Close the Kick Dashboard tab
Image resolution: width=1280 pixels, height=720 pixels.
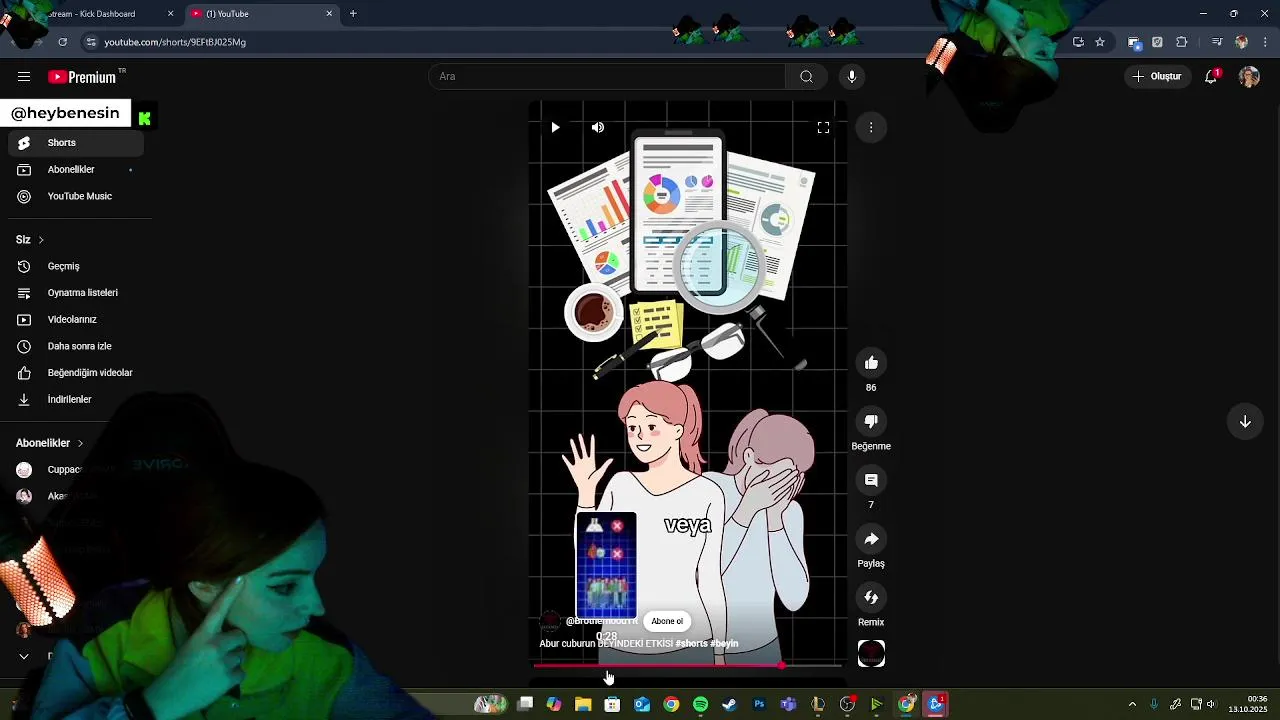pyautogui.click(x=170, y=14)
